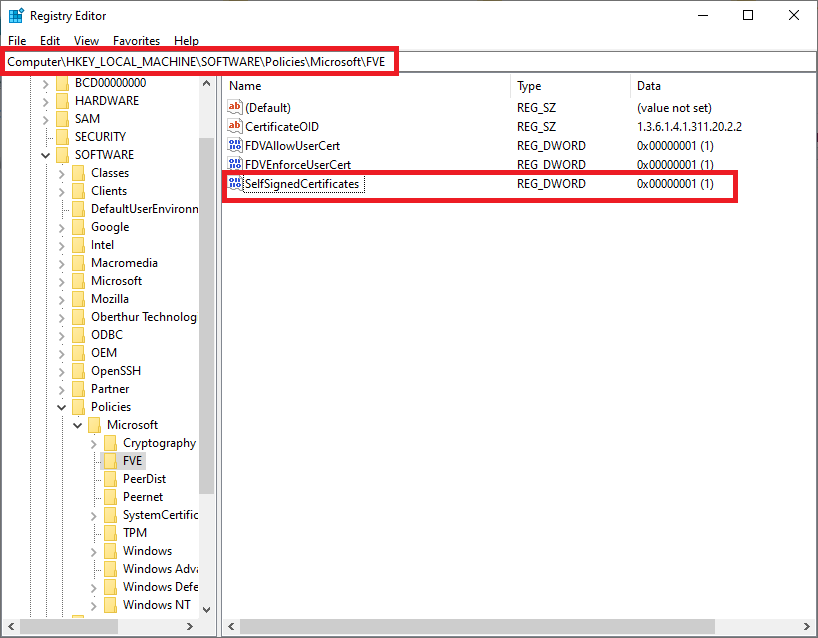The height and width of the screenshot is (638, 818).
Task: Click the ODBC folder icon
Action: pyautogui.click(x=78, y=335)
